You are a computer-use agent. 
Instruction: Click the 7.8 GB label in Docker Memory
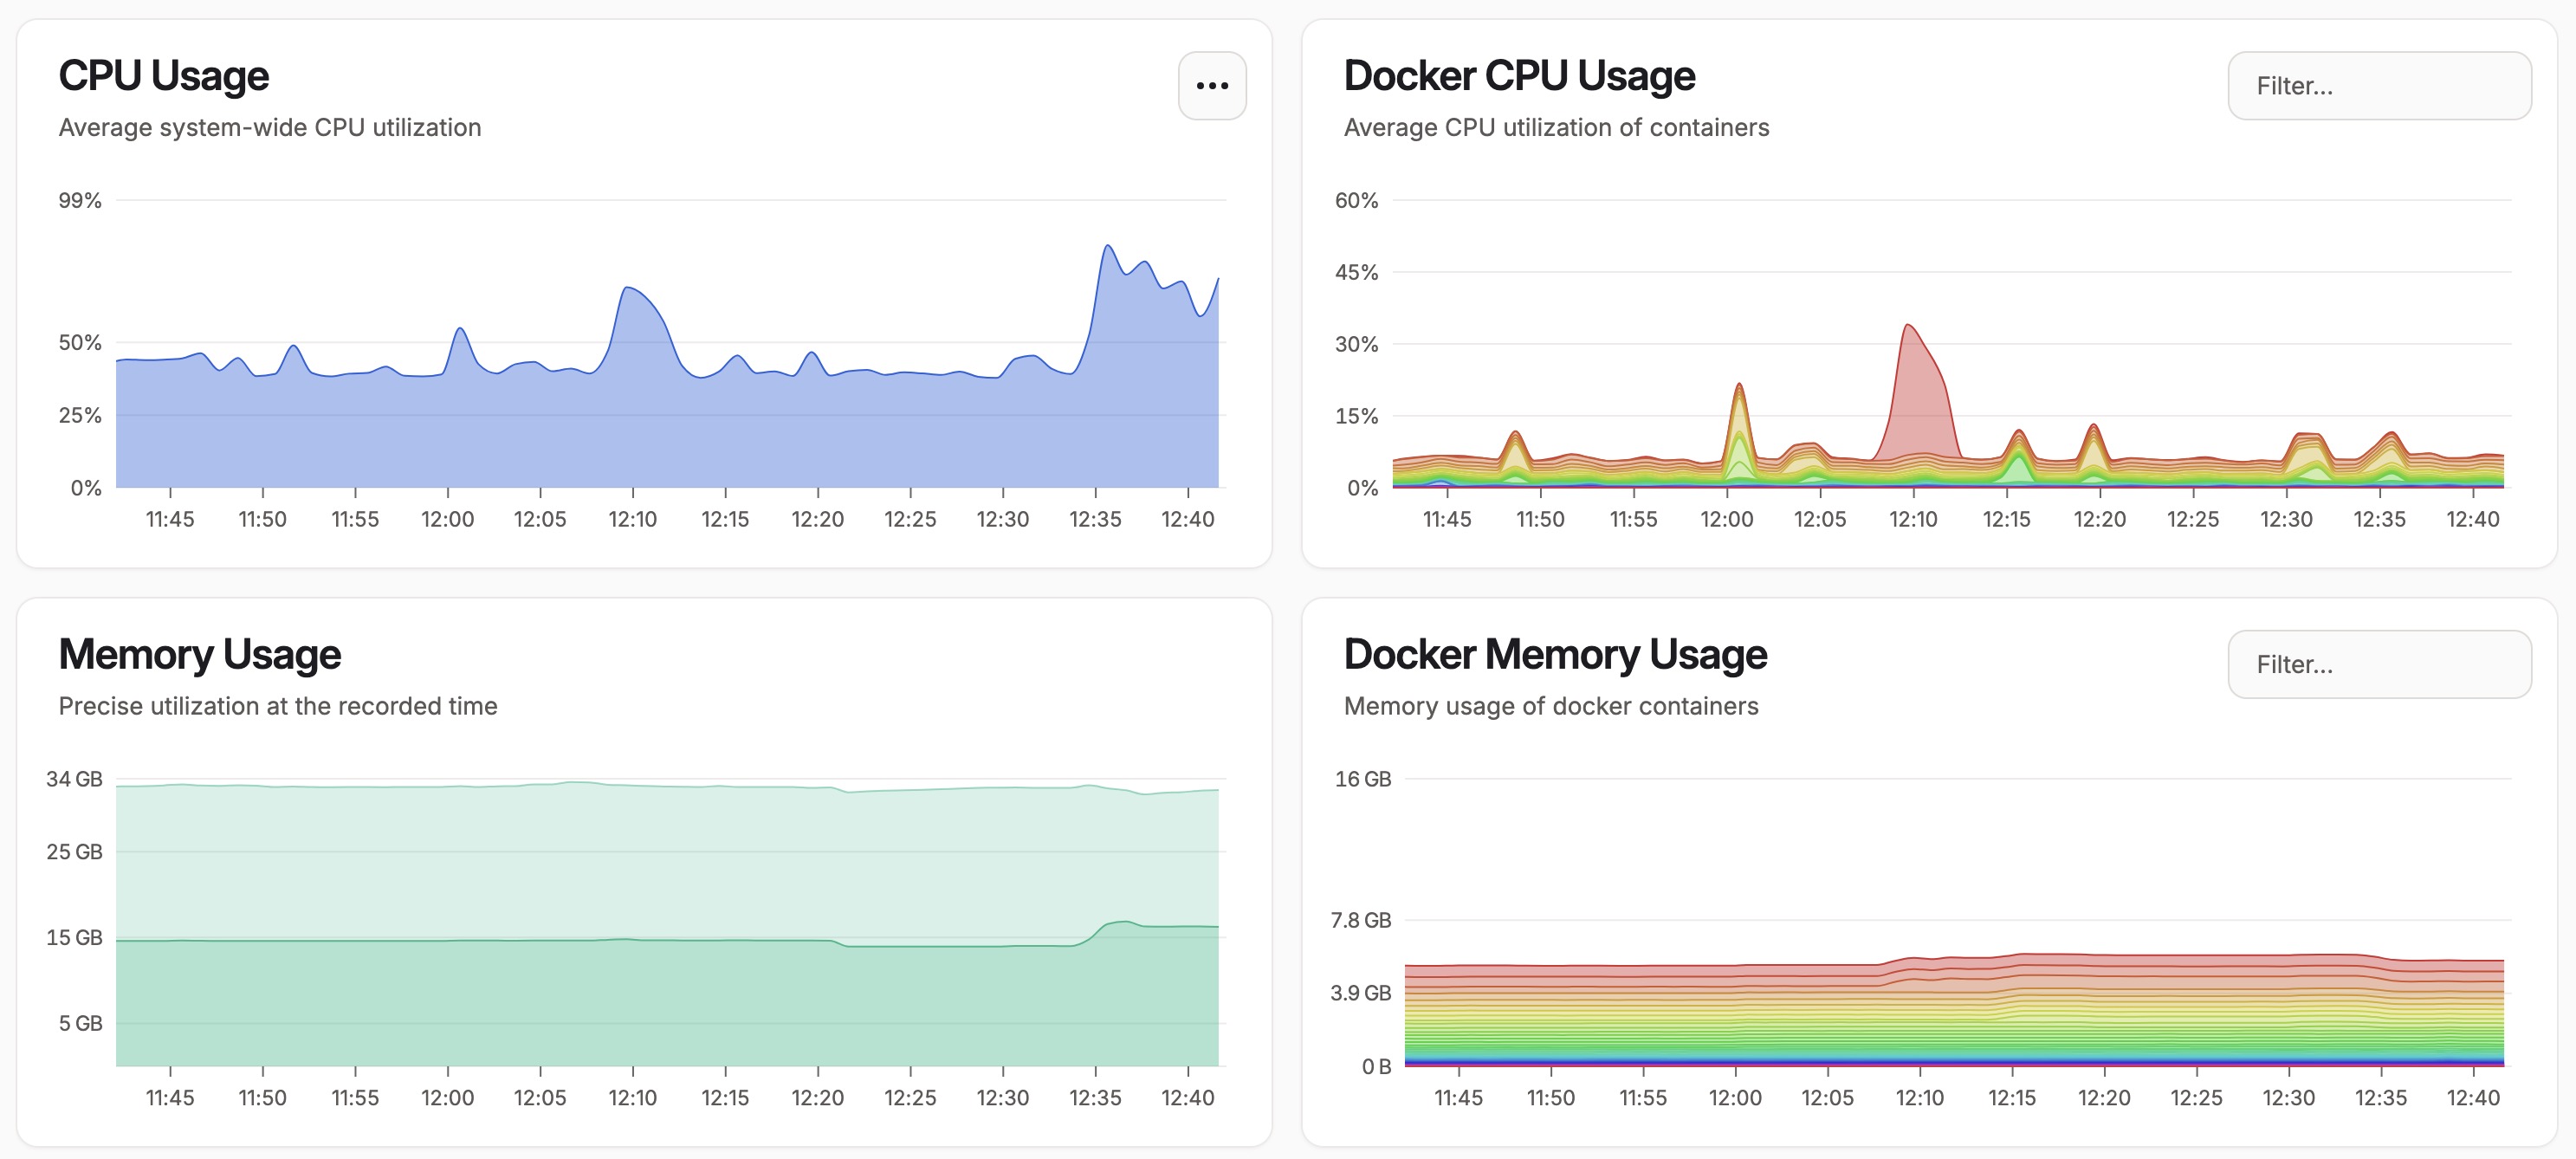coord(1360,920)
